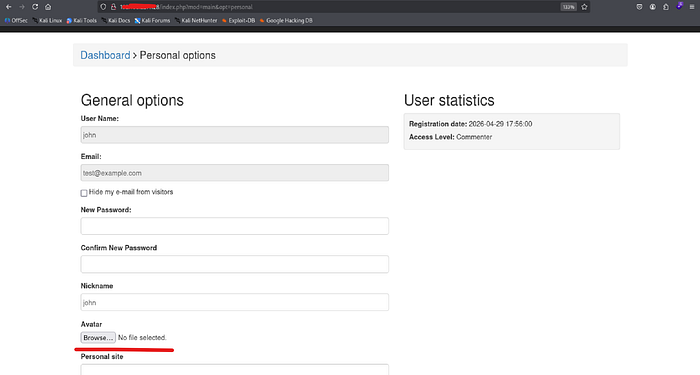This screenshot has height=375, width=700.
Task: Click the Personal site input field
Action: (x=235, y=370)
